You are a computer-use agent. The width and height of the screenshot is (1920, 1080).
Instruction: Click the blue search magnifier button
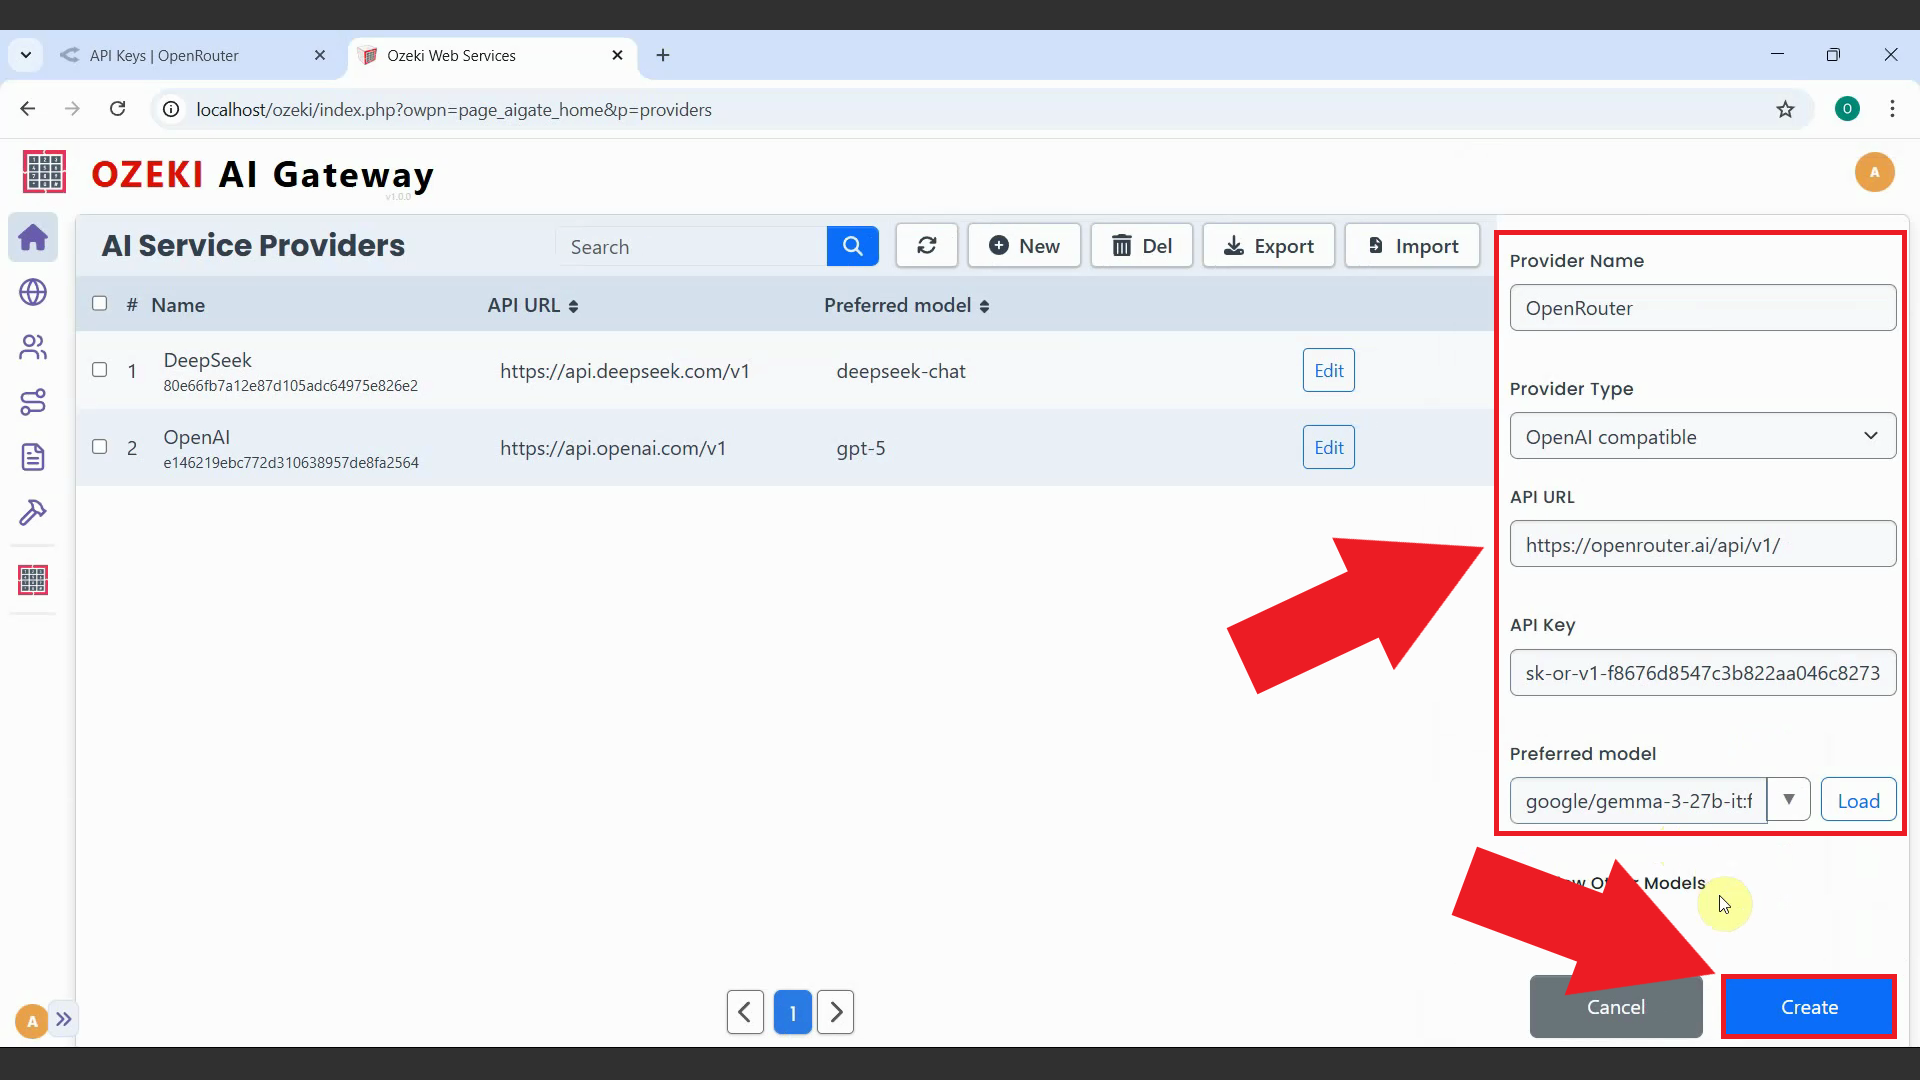(x=852, y=246)
